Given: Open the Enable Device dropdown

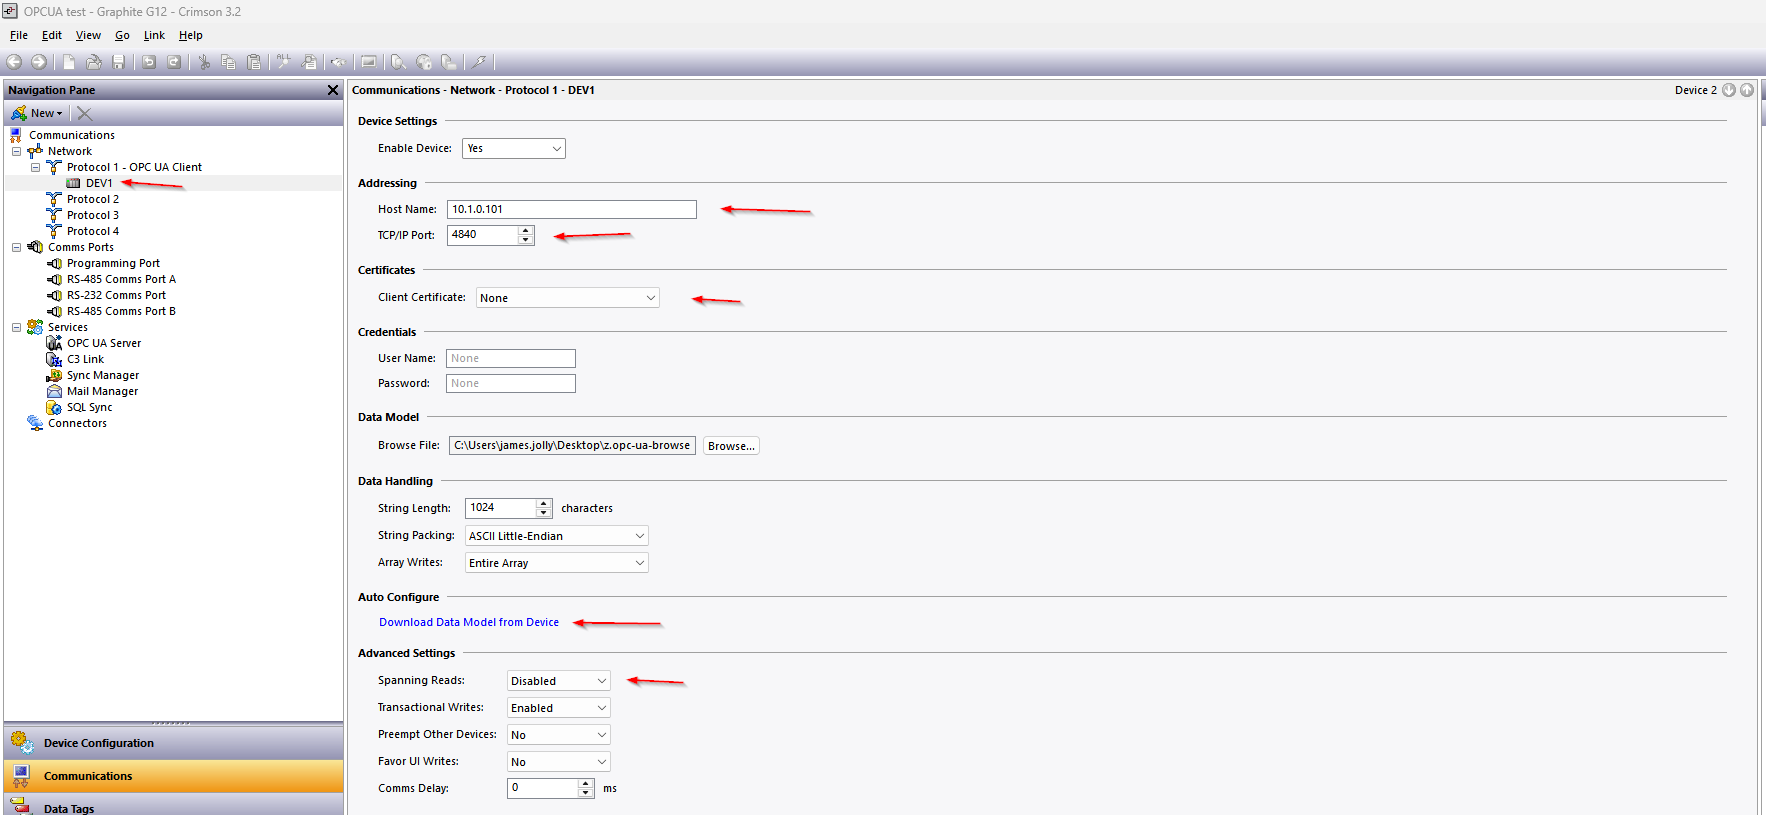Looking at the screenshot, I should click(556, 149).
